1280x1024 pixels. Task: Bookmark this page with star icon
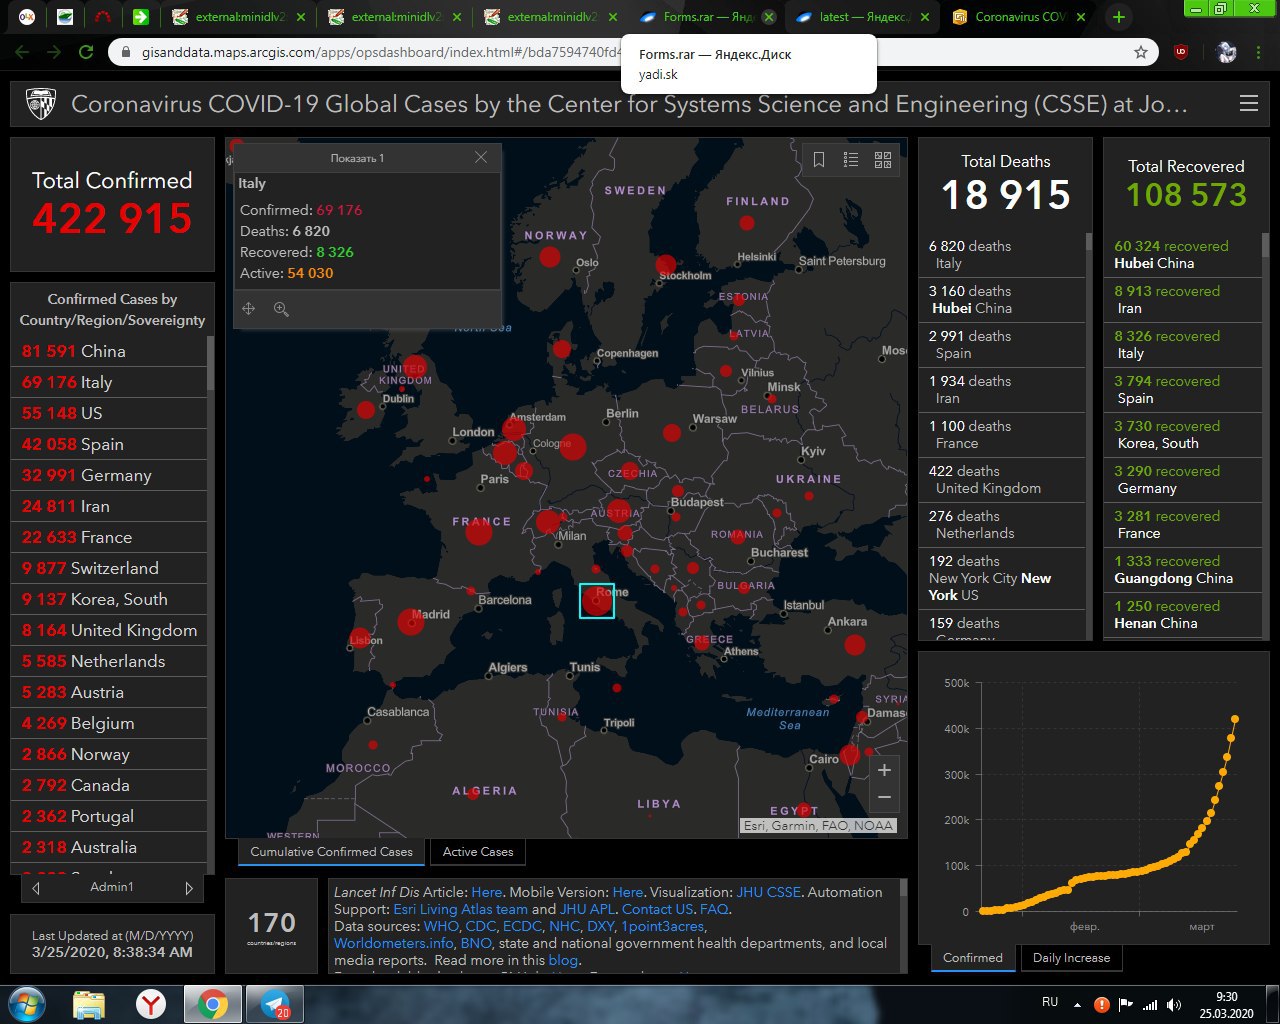(1141, 52)
